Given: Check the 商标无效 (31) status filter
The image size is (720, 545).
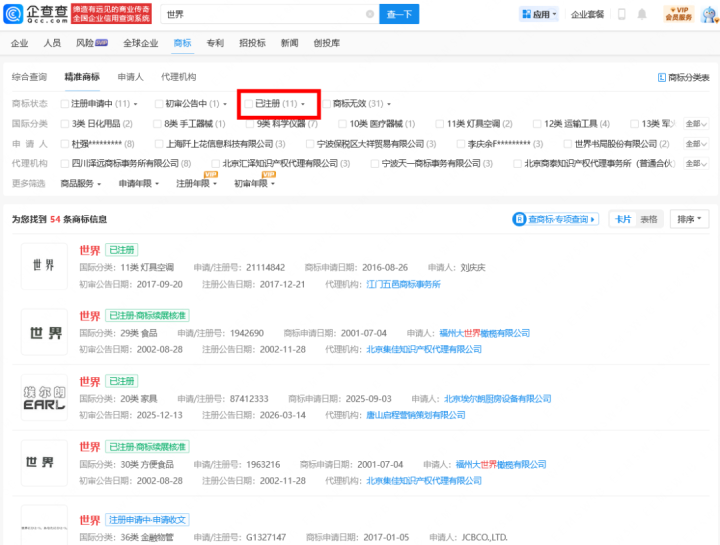Looking at the screenshot, I should click(326, 104).
